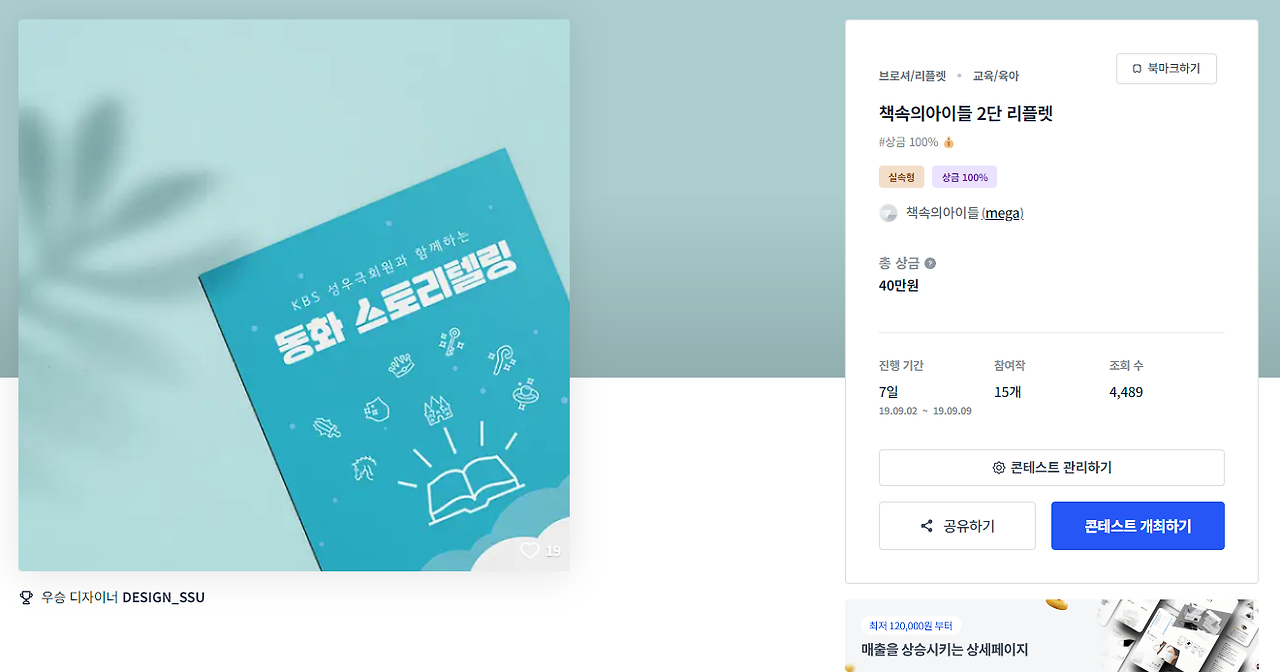Click the question mark icon next to 총 상금
Image resolution: width=1280 pixels, height=672 pixels.
(x=930, y=263)
